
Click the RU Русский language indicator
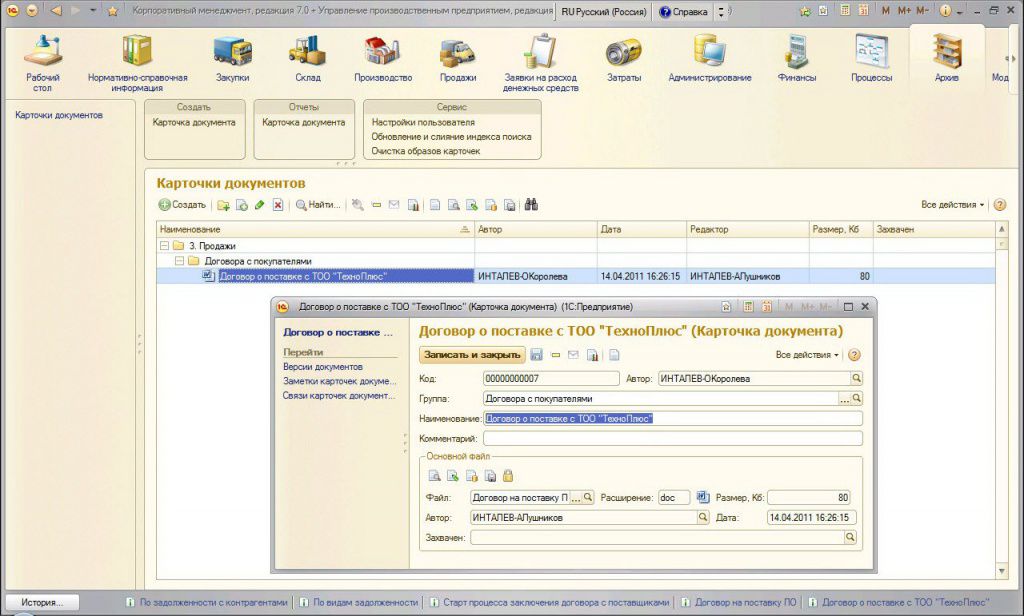pyautogui.click(x=603, y=12)
